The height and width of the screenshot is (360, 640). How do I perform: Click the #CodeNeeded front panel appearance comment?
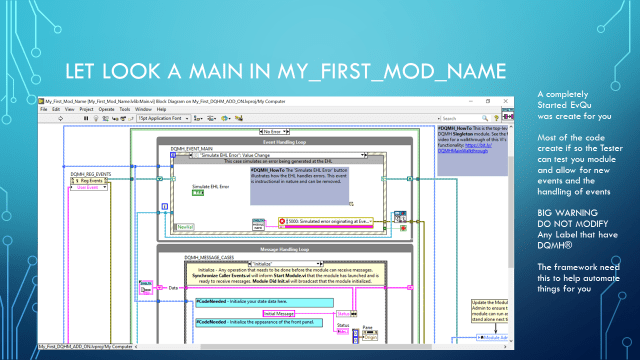[x=259, y=322]
